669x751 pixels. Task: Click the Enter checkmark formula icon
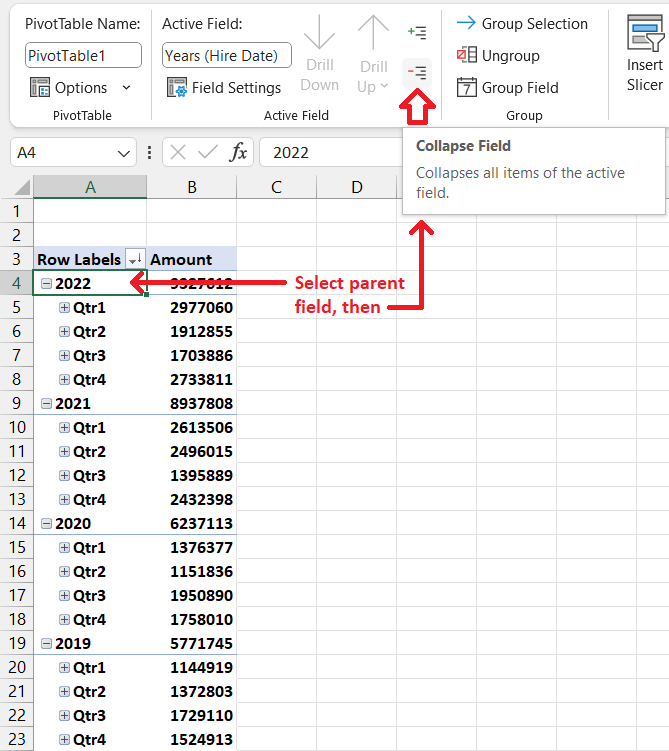[208, 153]
